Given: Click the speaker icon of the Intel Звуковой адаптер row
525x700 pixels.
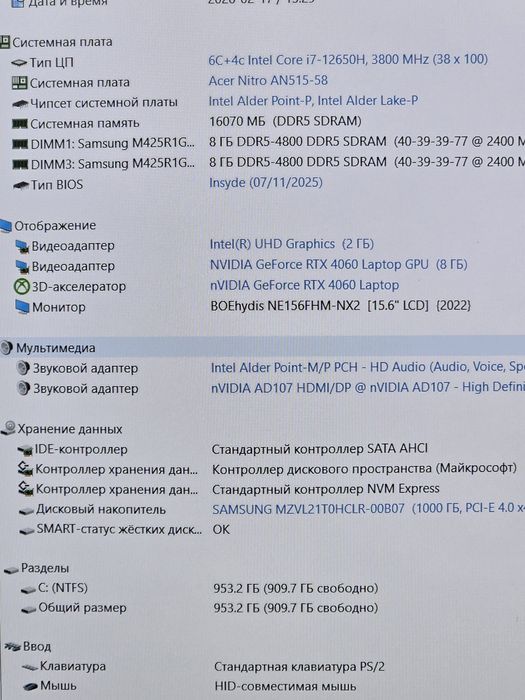Looking at the screenshot, I should pyautogui.click(x=23, y=368).
